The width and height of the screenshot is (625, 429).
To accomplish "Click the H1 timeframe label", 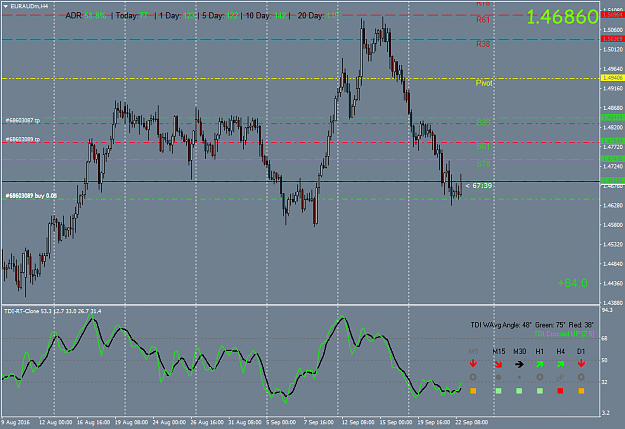I will click(540, 351).
